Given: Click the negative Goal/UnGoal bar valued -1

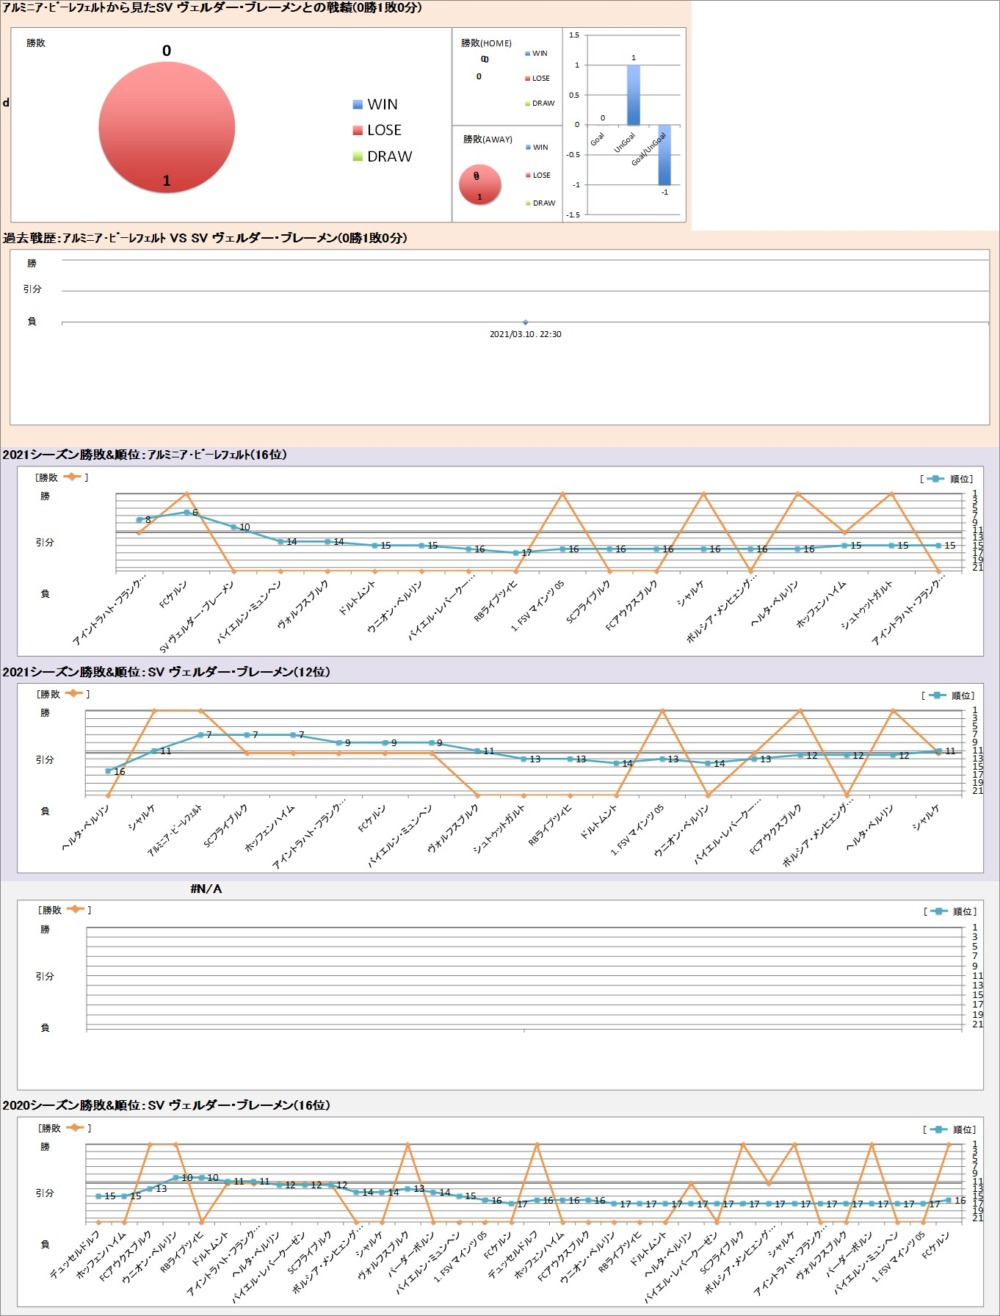Looking at the screenshot, I should coord(664,155).
